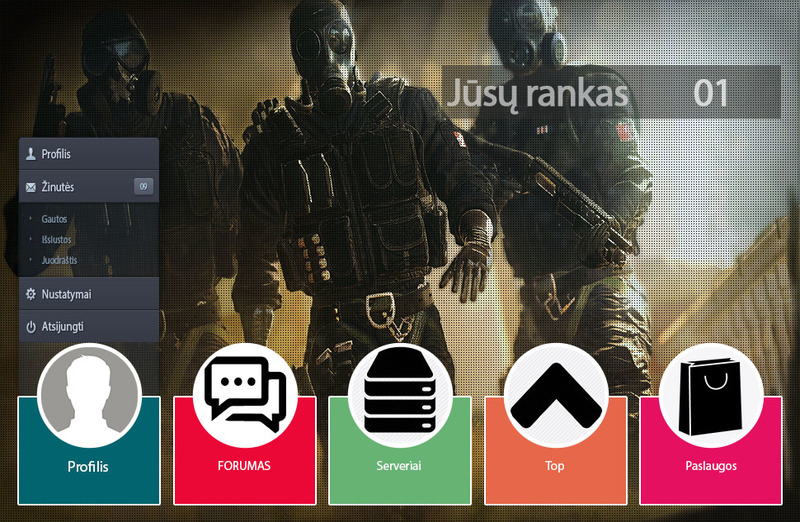800x522 pixels.
Task: Click the 01 rank number
Action: pos(710,93)
